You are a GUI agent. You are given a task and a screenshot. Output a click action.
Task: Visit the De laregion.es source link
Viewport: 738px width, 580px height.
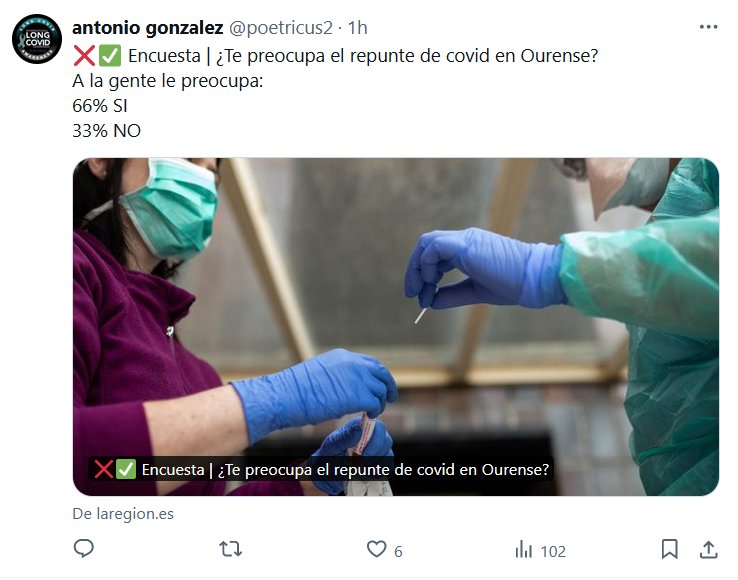coord(123,514)
